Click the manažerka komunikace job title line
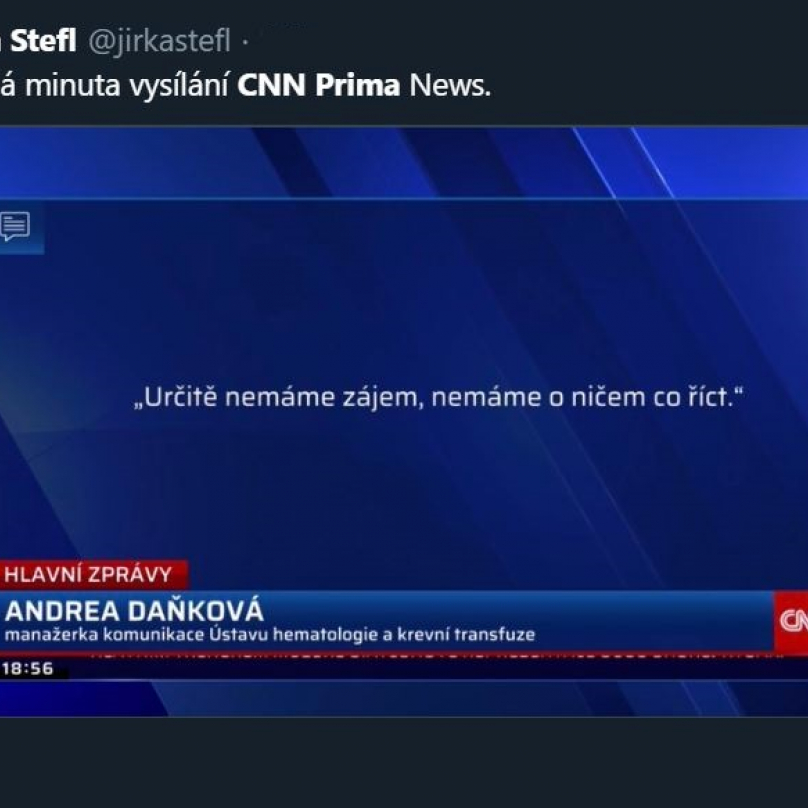 (270, 634)
